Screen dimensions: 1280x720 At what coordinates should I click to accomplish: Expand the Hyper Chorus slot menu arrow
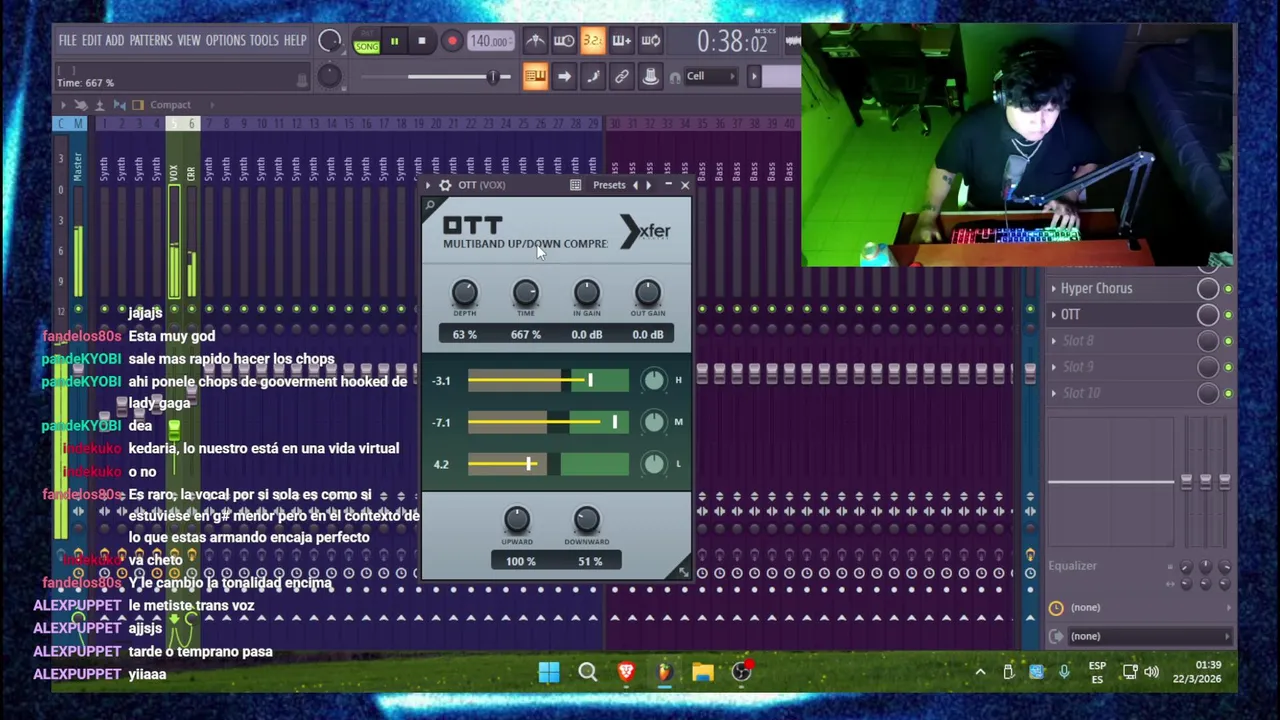(1053, 289)
